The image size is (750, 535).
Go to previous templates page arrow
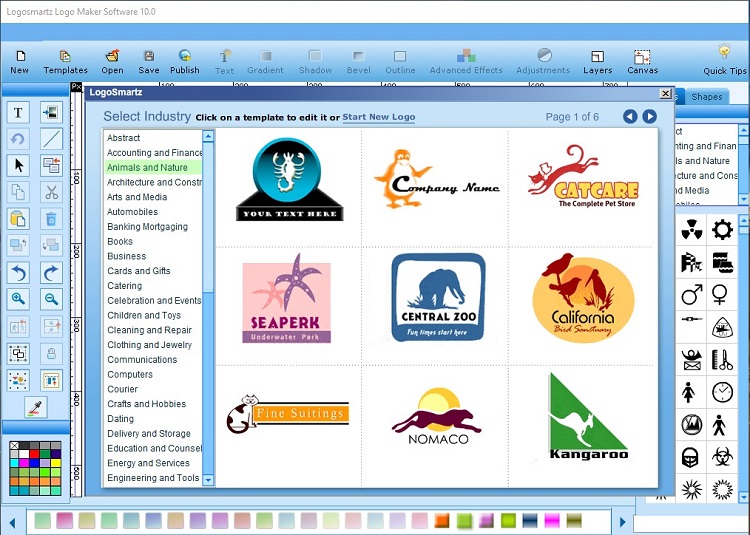(630, 116)
